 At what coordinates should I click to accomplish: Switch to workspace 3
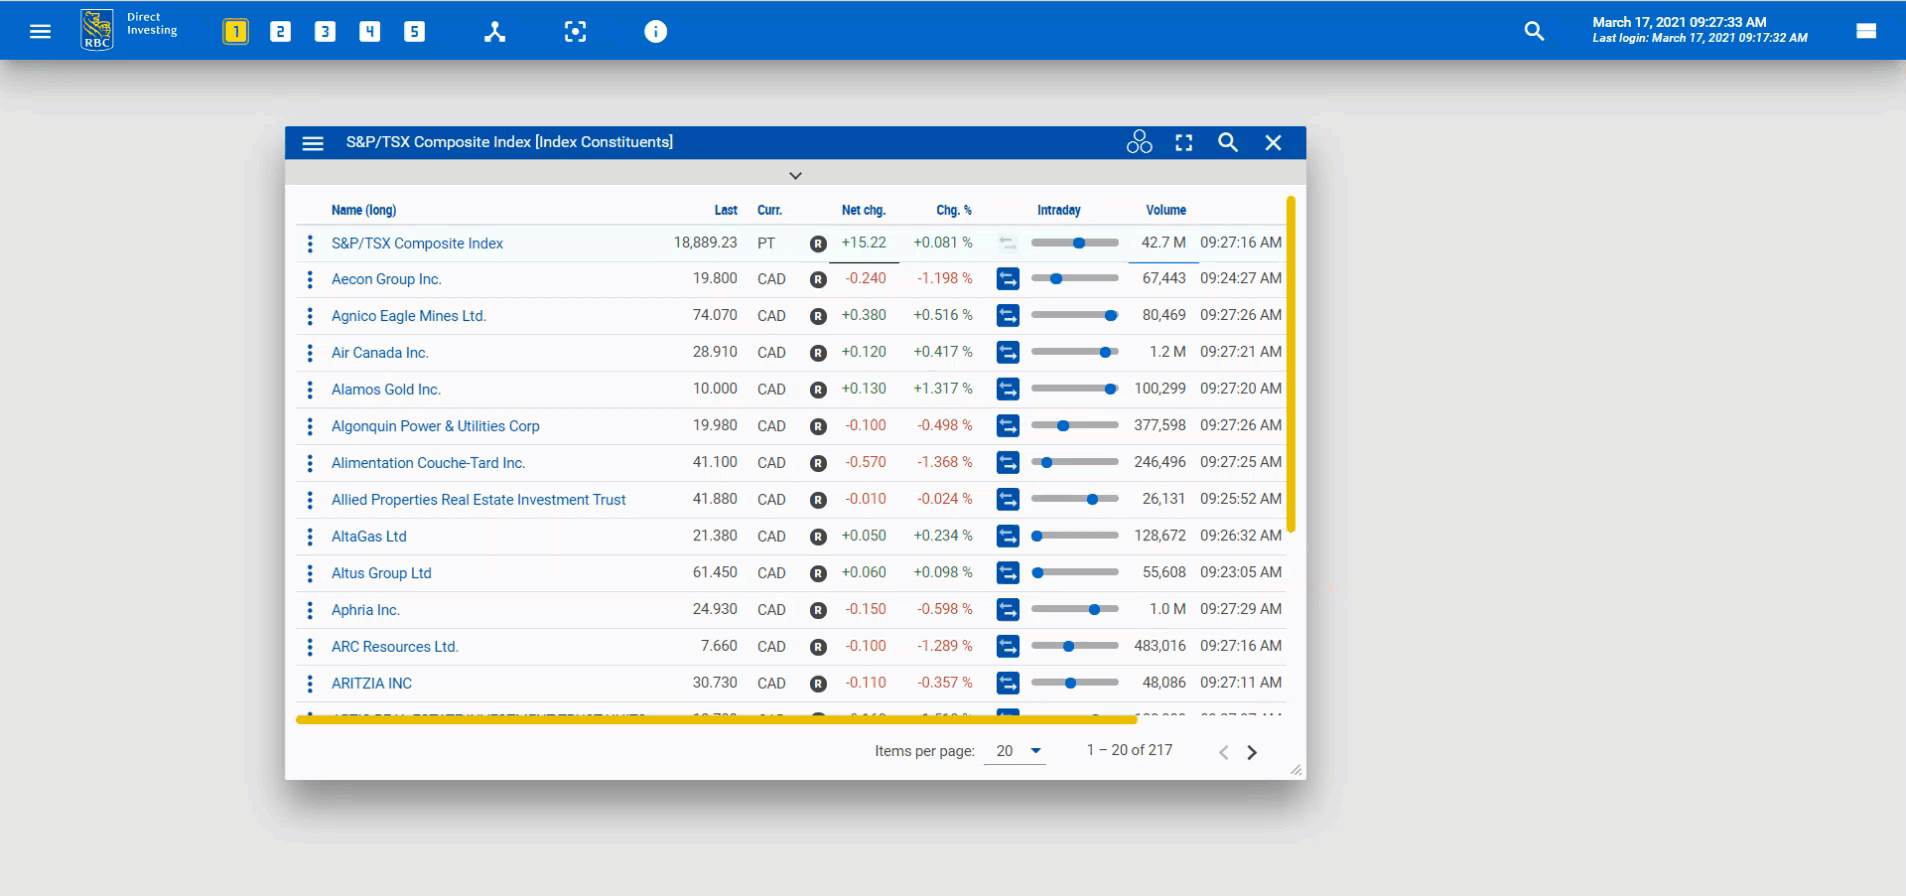click(x=325, y=32)
